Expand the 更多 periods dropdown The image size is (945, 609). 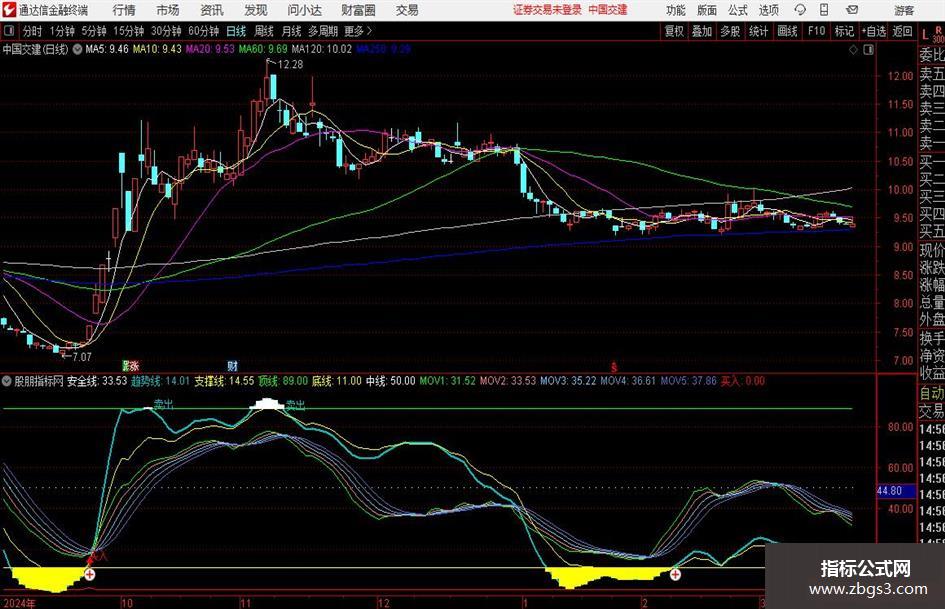point(359,31)
